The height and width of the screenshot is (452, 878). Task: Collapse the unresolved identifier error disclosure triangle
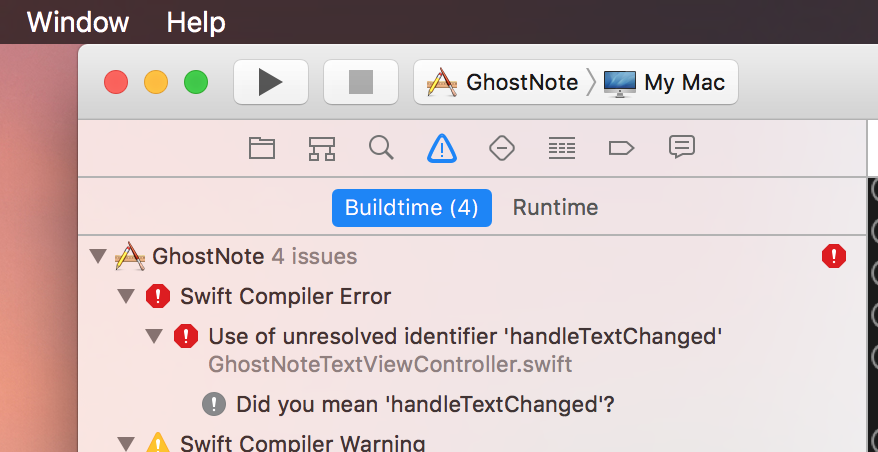click(154, 337)
